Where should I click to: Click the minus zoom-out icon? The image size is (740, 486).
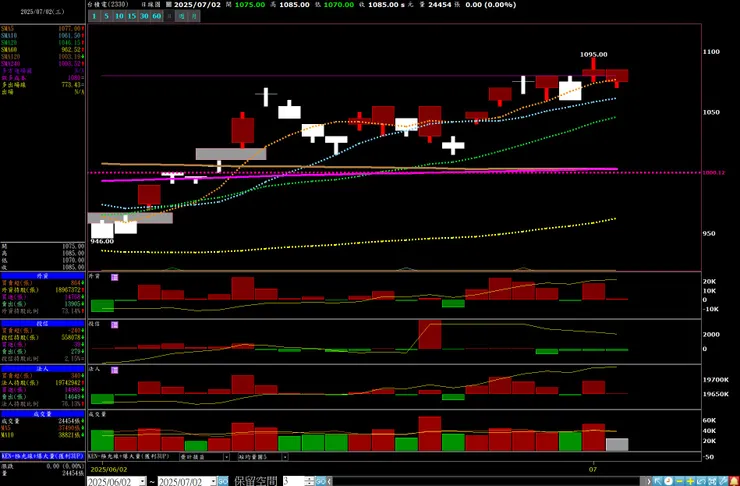tap(679, 481)
